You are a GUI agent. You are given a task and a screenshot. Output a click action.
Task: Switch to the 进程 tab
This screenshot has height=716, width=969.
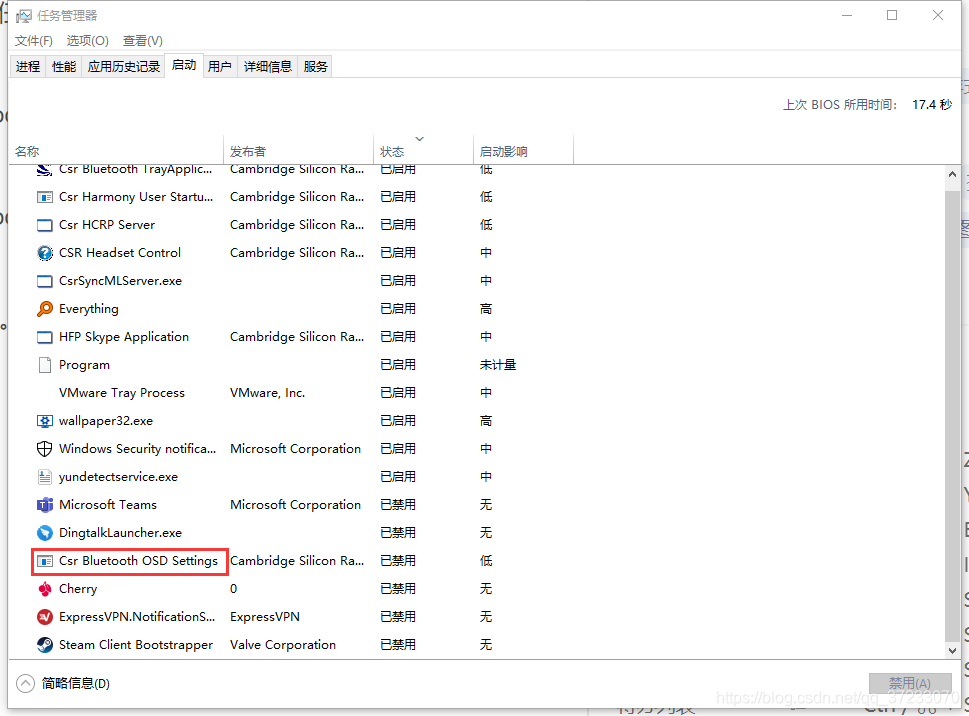point(28,67)
